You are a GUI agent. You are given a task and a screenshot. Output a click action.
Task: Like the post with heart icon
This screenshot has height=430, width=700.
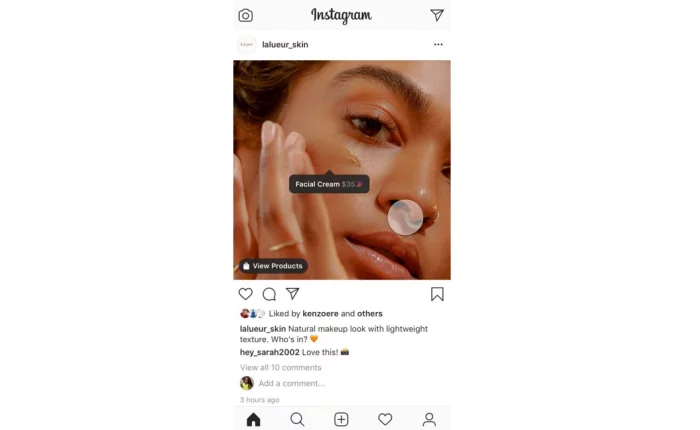tap(246, 294)
